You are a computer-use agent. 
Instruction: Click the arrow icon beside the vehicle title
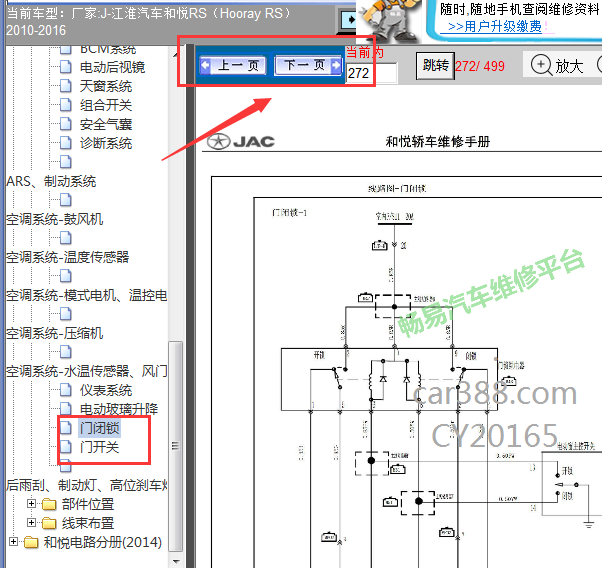[x=349, y=19]
